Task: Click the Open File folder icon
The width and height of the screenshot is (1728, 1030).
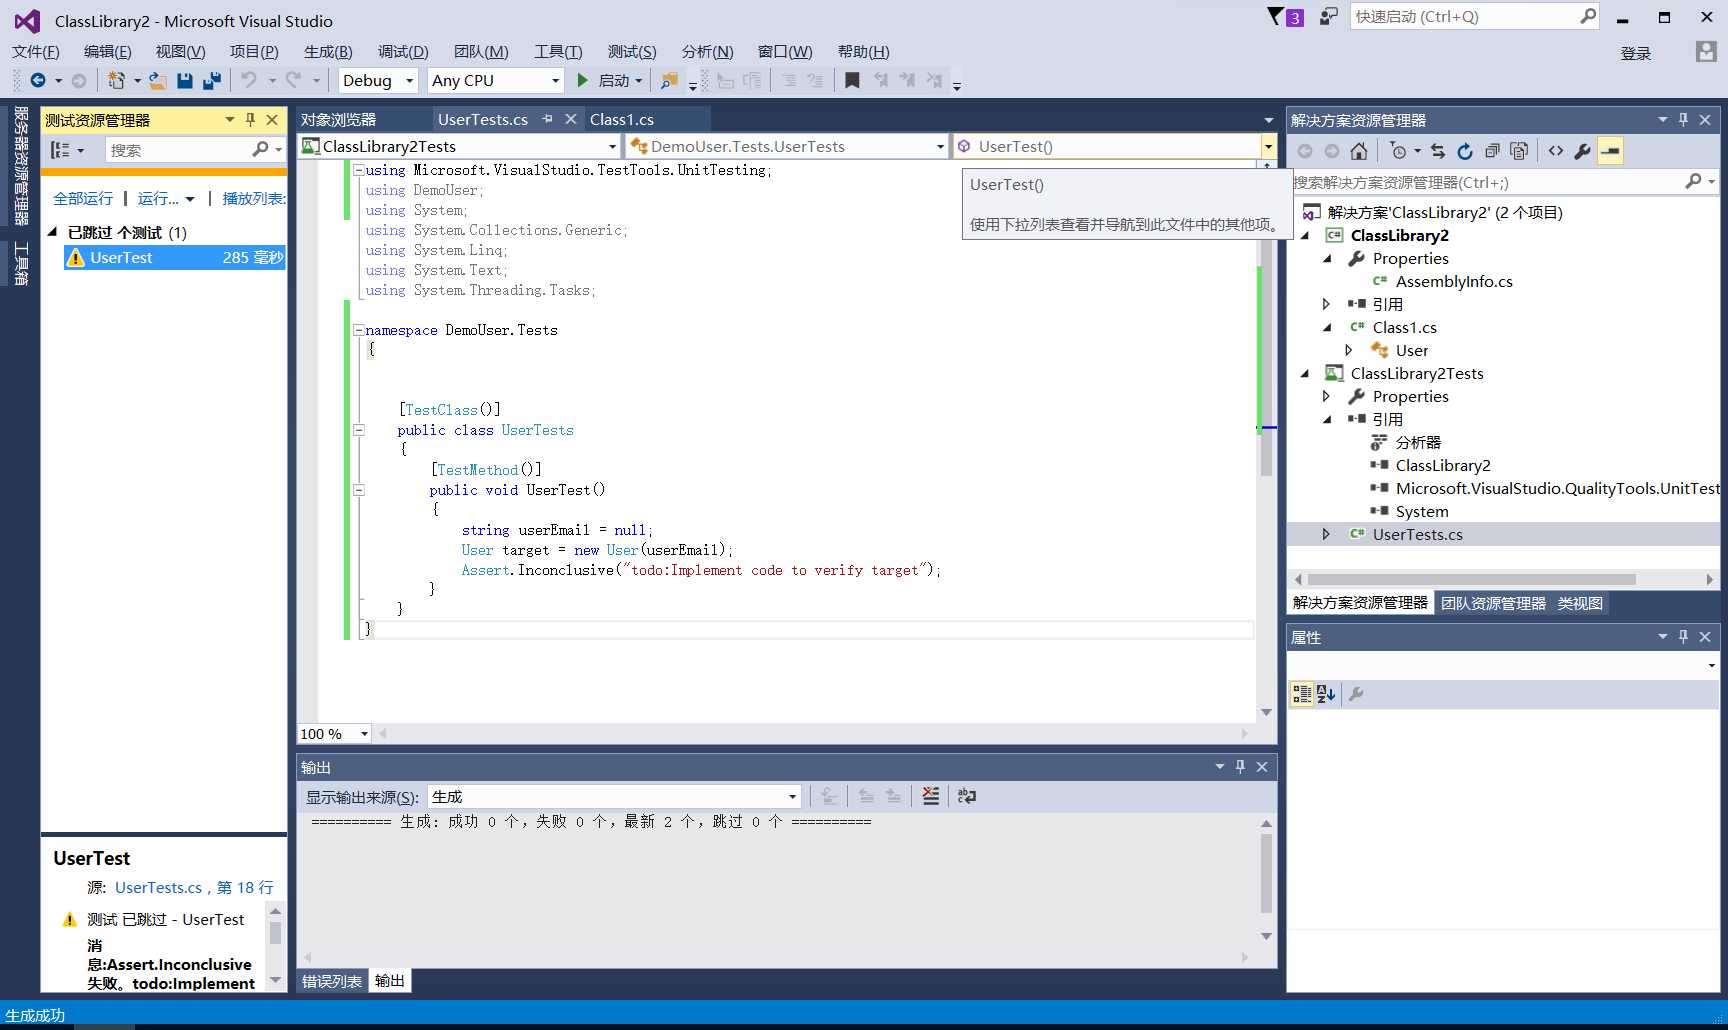Action: point(158,80)
